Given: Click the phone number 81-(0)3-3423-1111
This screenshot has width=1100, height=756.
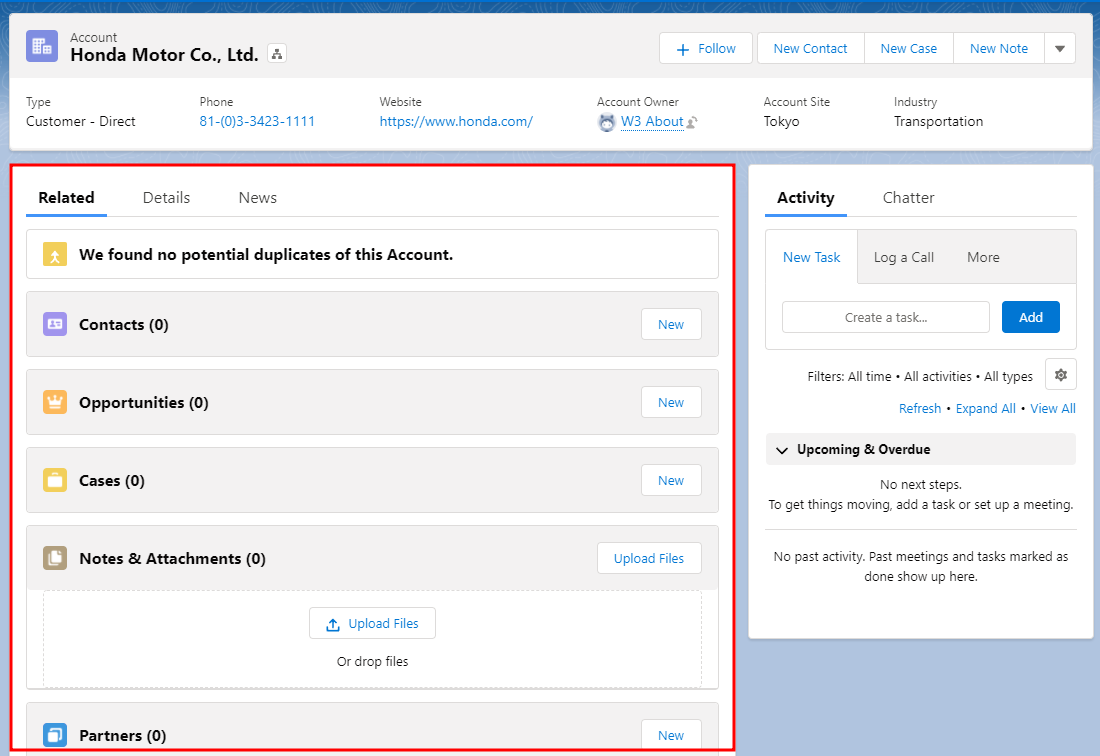Looking at the screenshot, I should pos(257,121).
